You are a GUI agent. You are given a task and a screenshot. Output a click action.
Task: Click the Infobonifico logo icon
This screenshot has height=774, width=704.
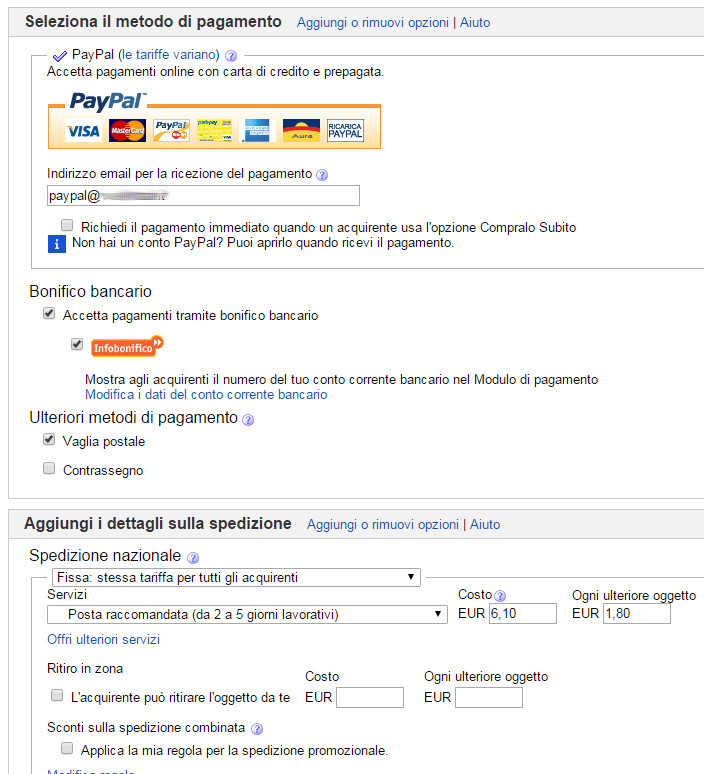[x=126, y=347]
